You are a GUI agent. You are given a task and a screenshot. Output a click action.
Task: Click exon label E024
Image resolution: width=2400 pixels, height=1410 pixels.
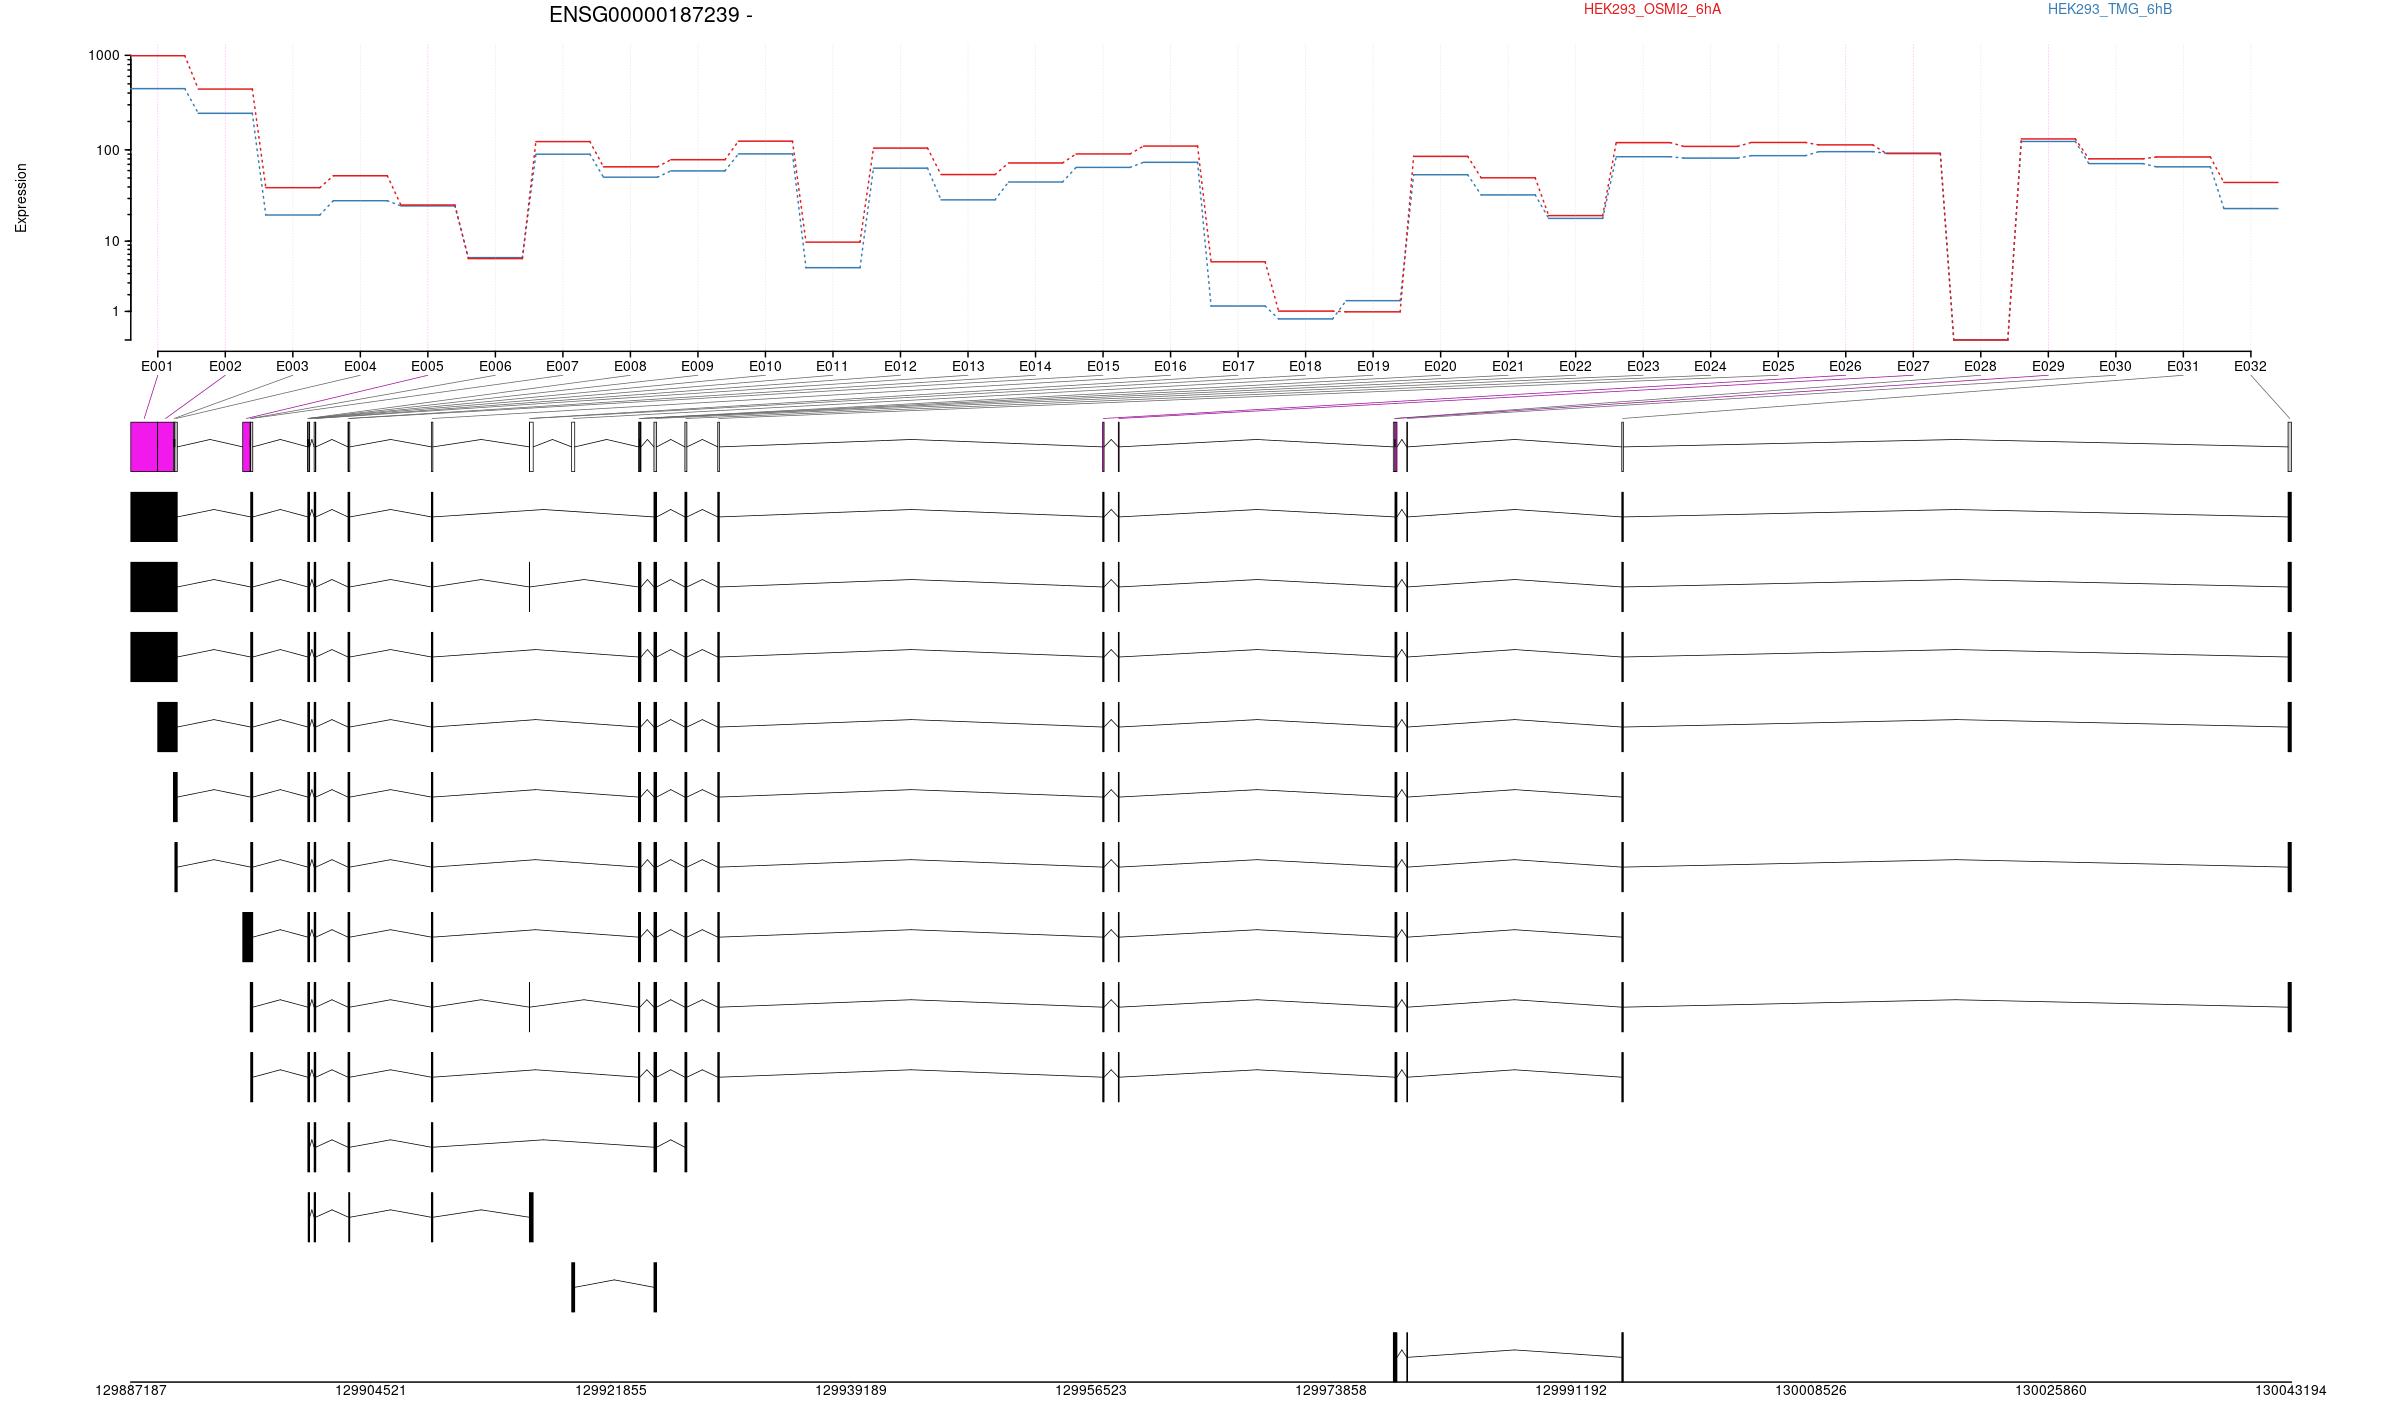click(x=1710, y=366)
